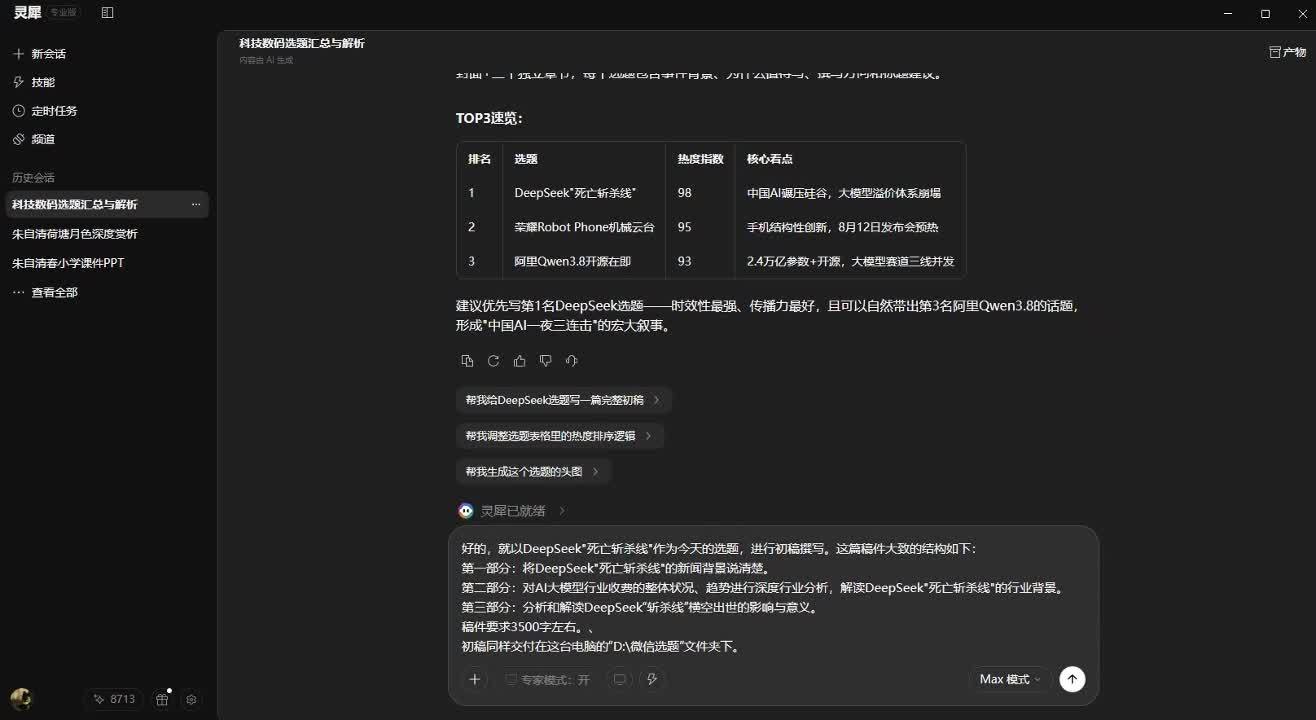The width and height of the screenshot is (1316, 720).
Task: Click cell 中国AI碾压硅谷，大模型溢价体系崩塌
Action: coord(844,193)
